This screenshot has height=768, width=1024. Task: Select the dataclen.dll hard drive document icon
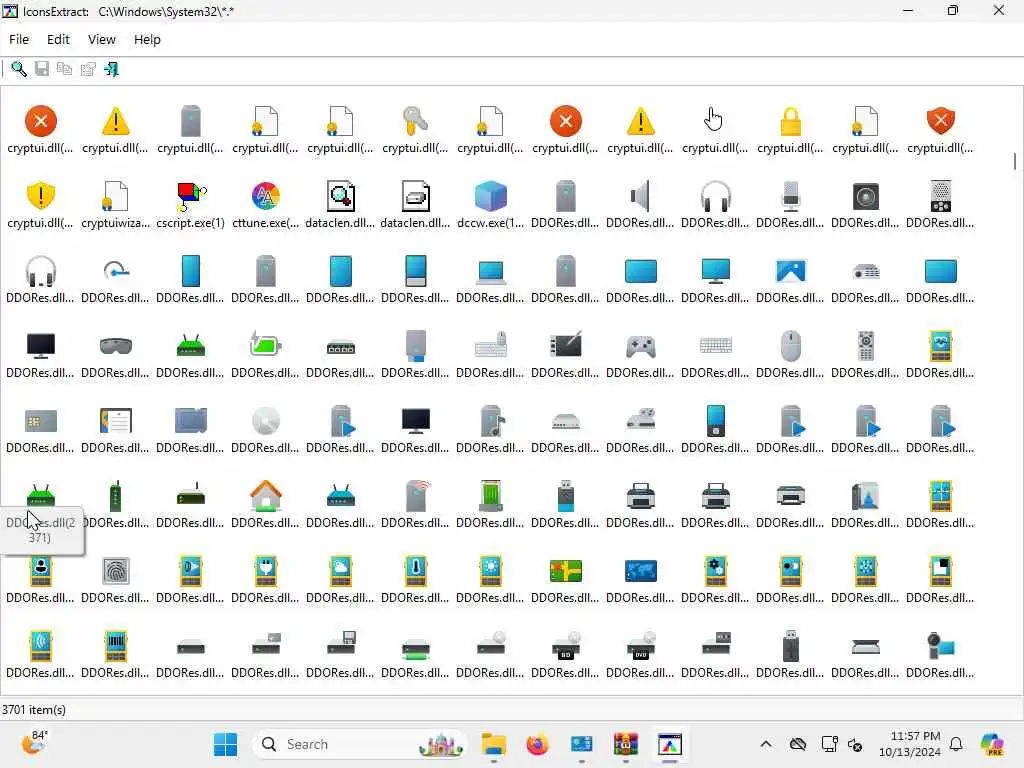point(415,196)
